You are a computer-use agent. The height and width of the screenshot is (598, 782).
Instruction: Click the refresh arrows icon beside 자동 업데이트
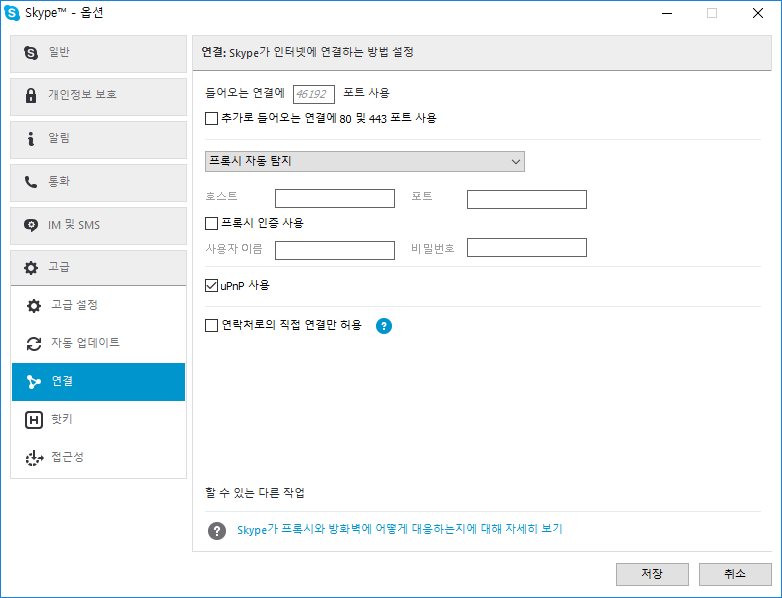34,344
